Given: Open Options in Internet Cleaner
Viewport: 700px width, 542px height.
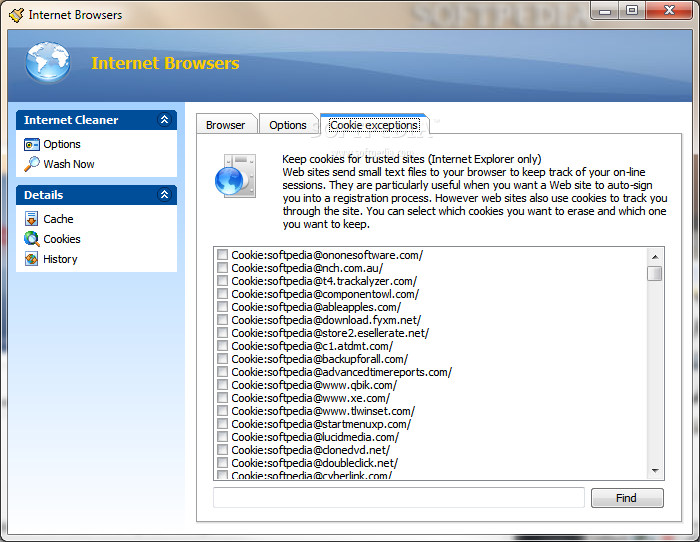Looking at the screenshot, I should pos(62,144).
